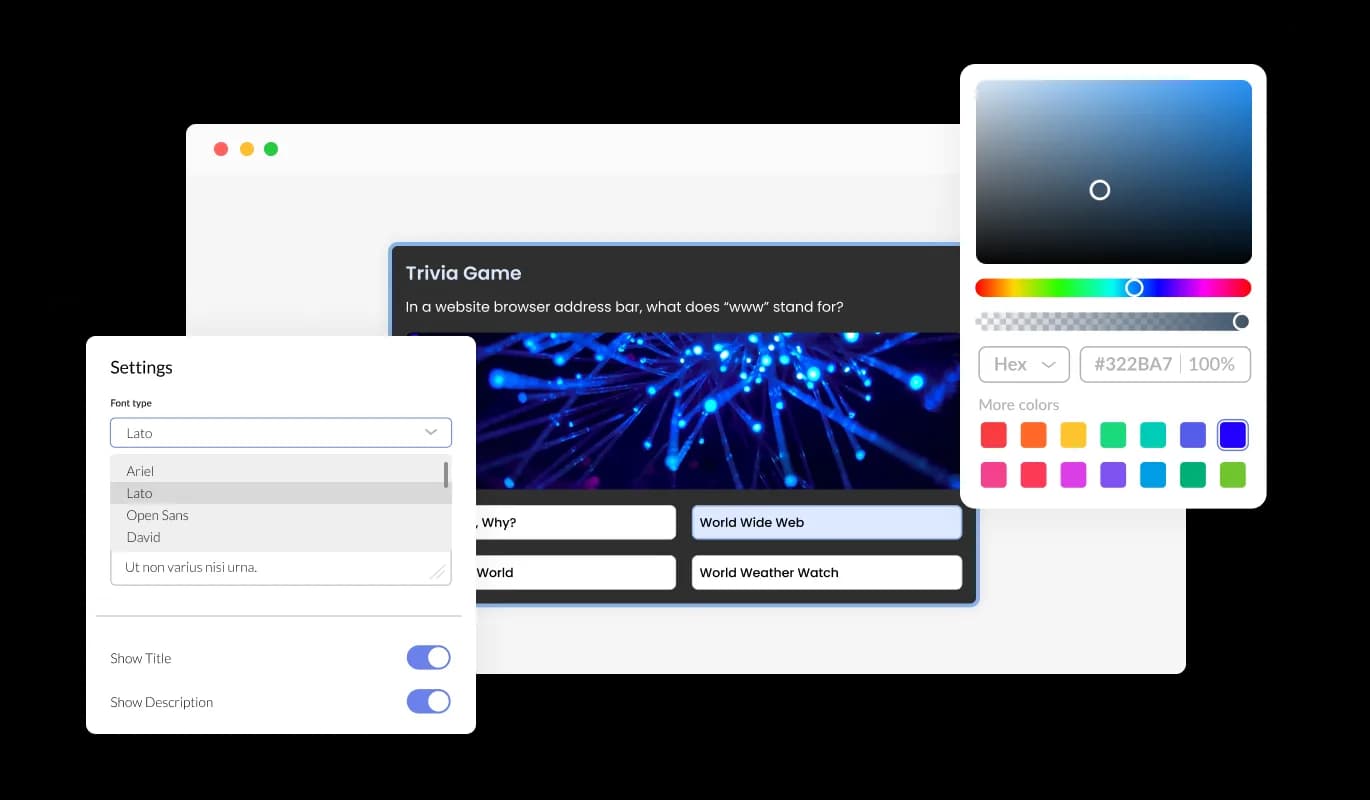Choose the World Wide Web answer
The width and height of the screenshot is (1370, 800).
[826, 522]
